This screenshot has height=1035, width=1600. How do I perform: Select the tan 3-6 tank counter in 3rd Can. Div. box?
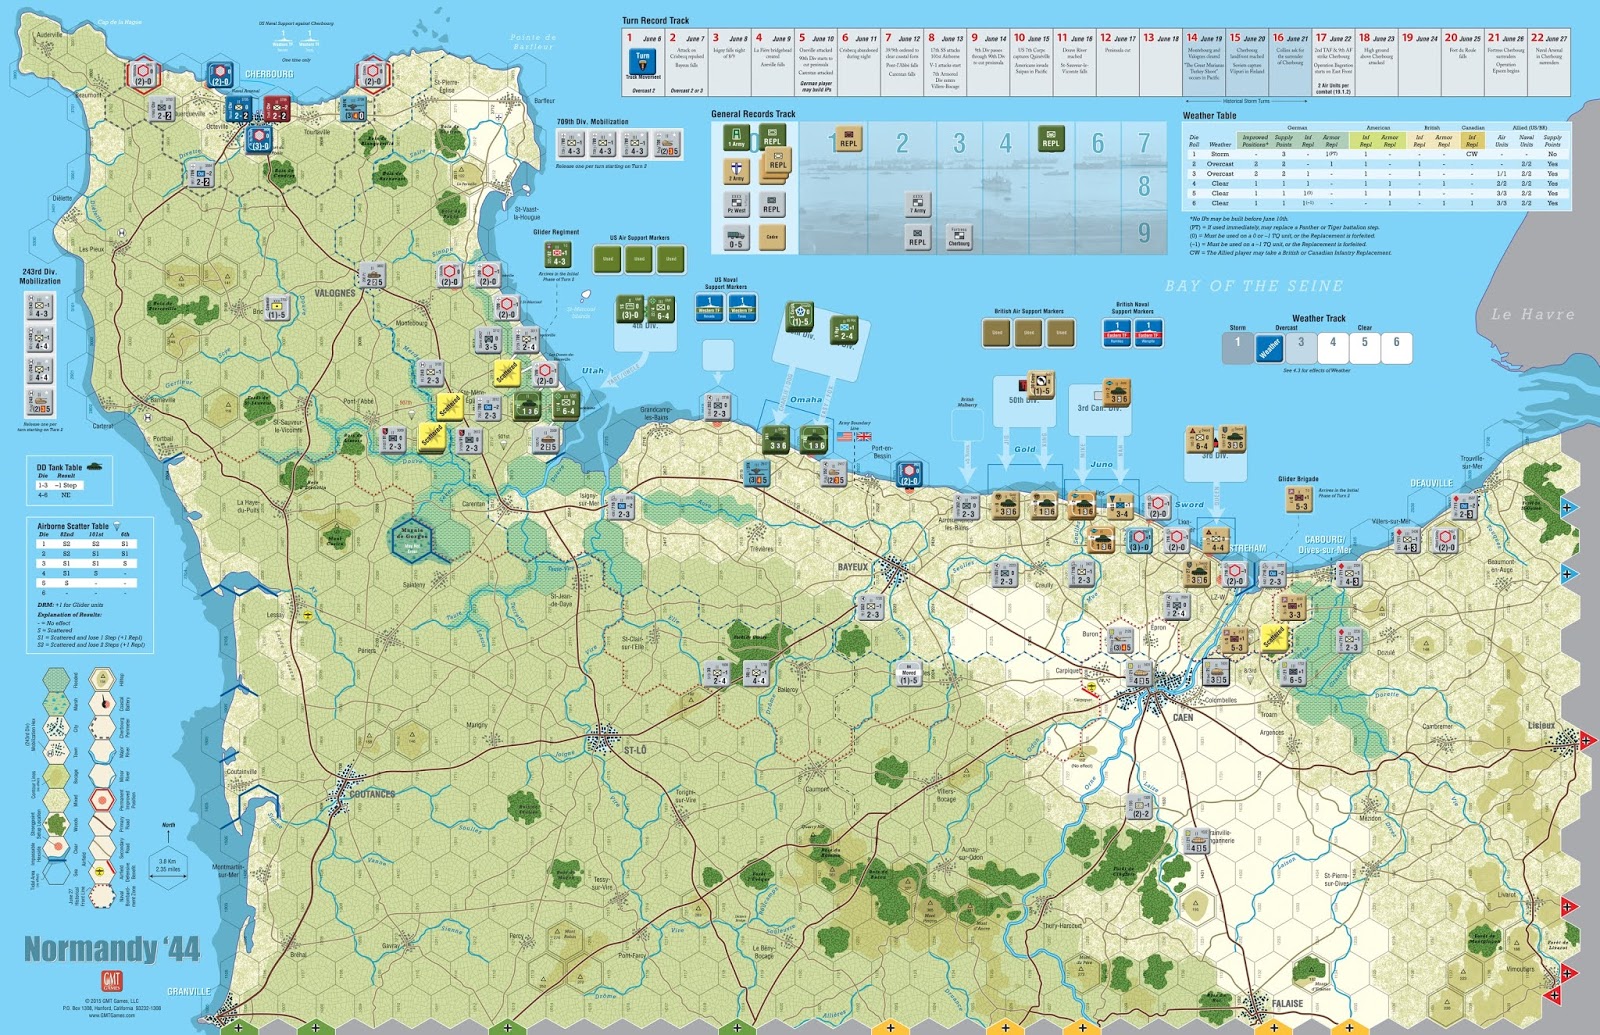1117,393
